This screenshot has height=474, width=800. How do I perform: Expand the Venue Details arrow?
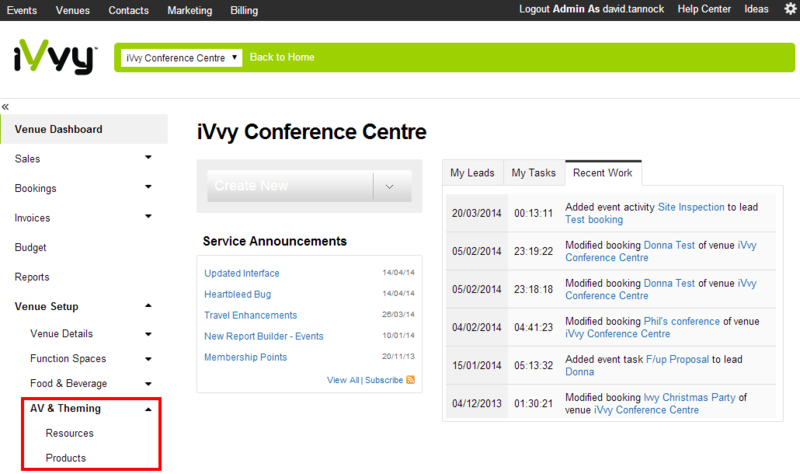[x=148, y=335]
